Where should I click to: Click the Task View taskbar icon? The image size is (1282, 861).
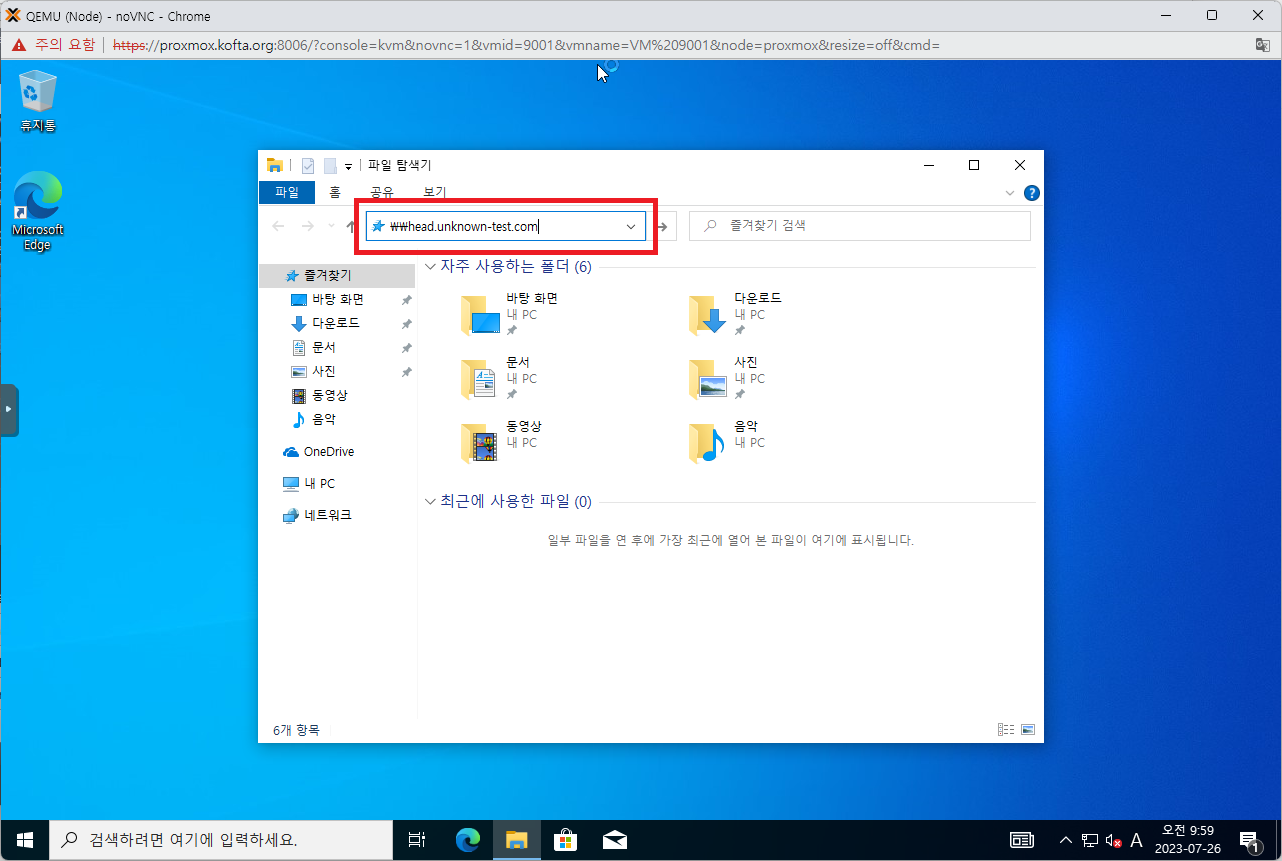(418, 840)
